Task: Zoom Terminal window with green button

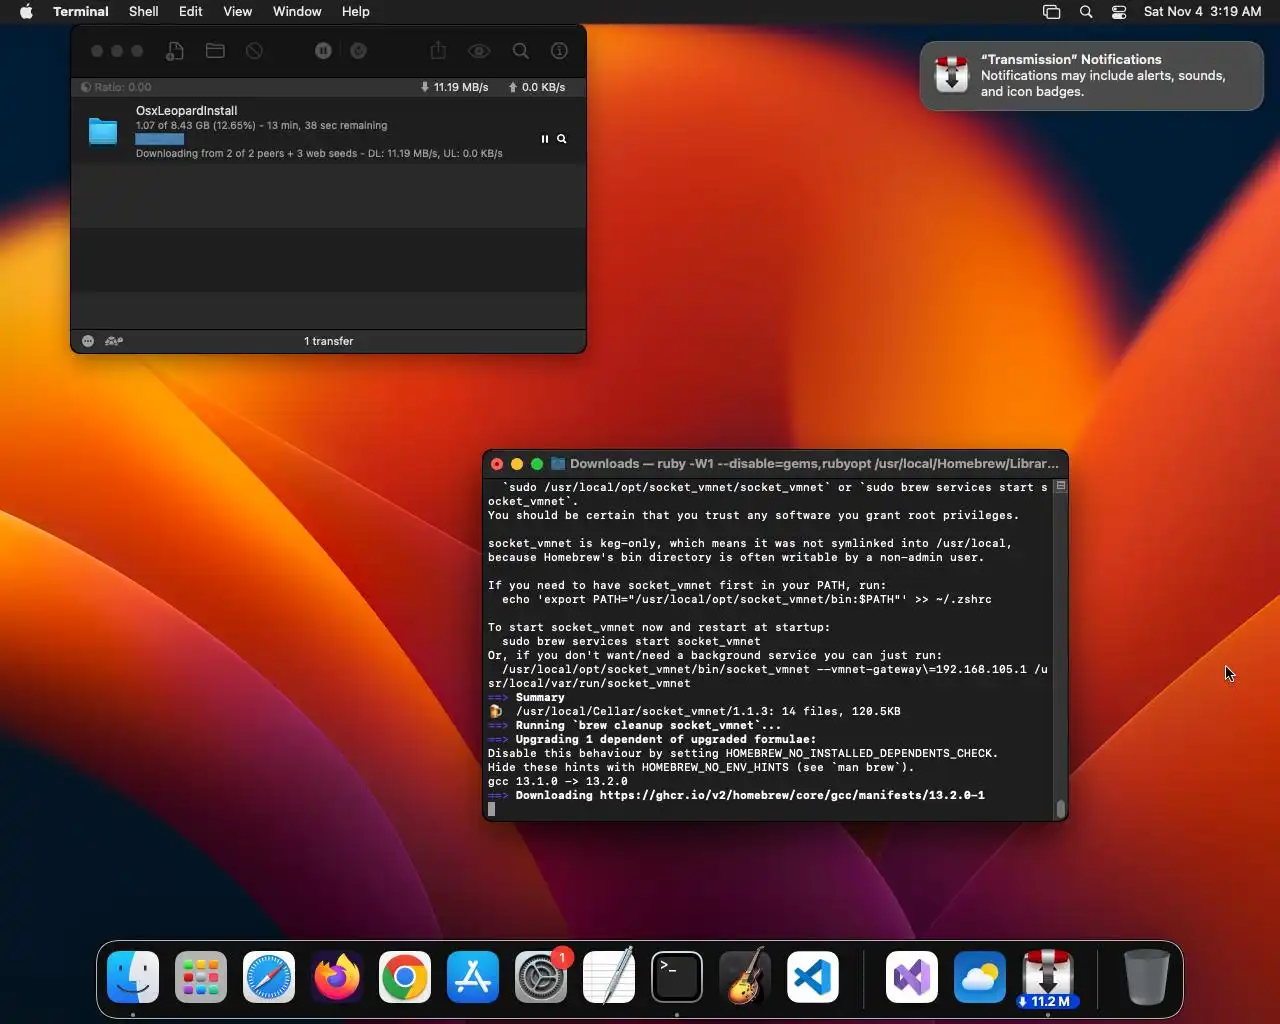Action: tap(537, 464)
